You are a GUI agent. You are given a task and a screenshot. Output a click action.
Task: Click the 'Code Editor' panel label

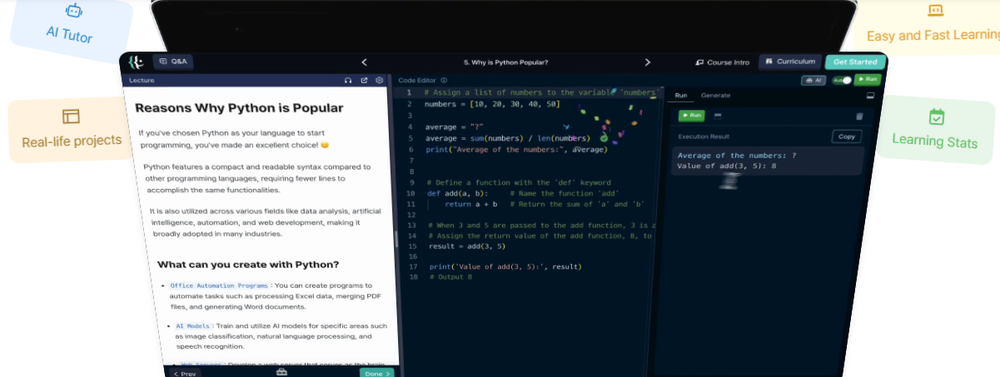pyautogui.click(x=417, y=80)
